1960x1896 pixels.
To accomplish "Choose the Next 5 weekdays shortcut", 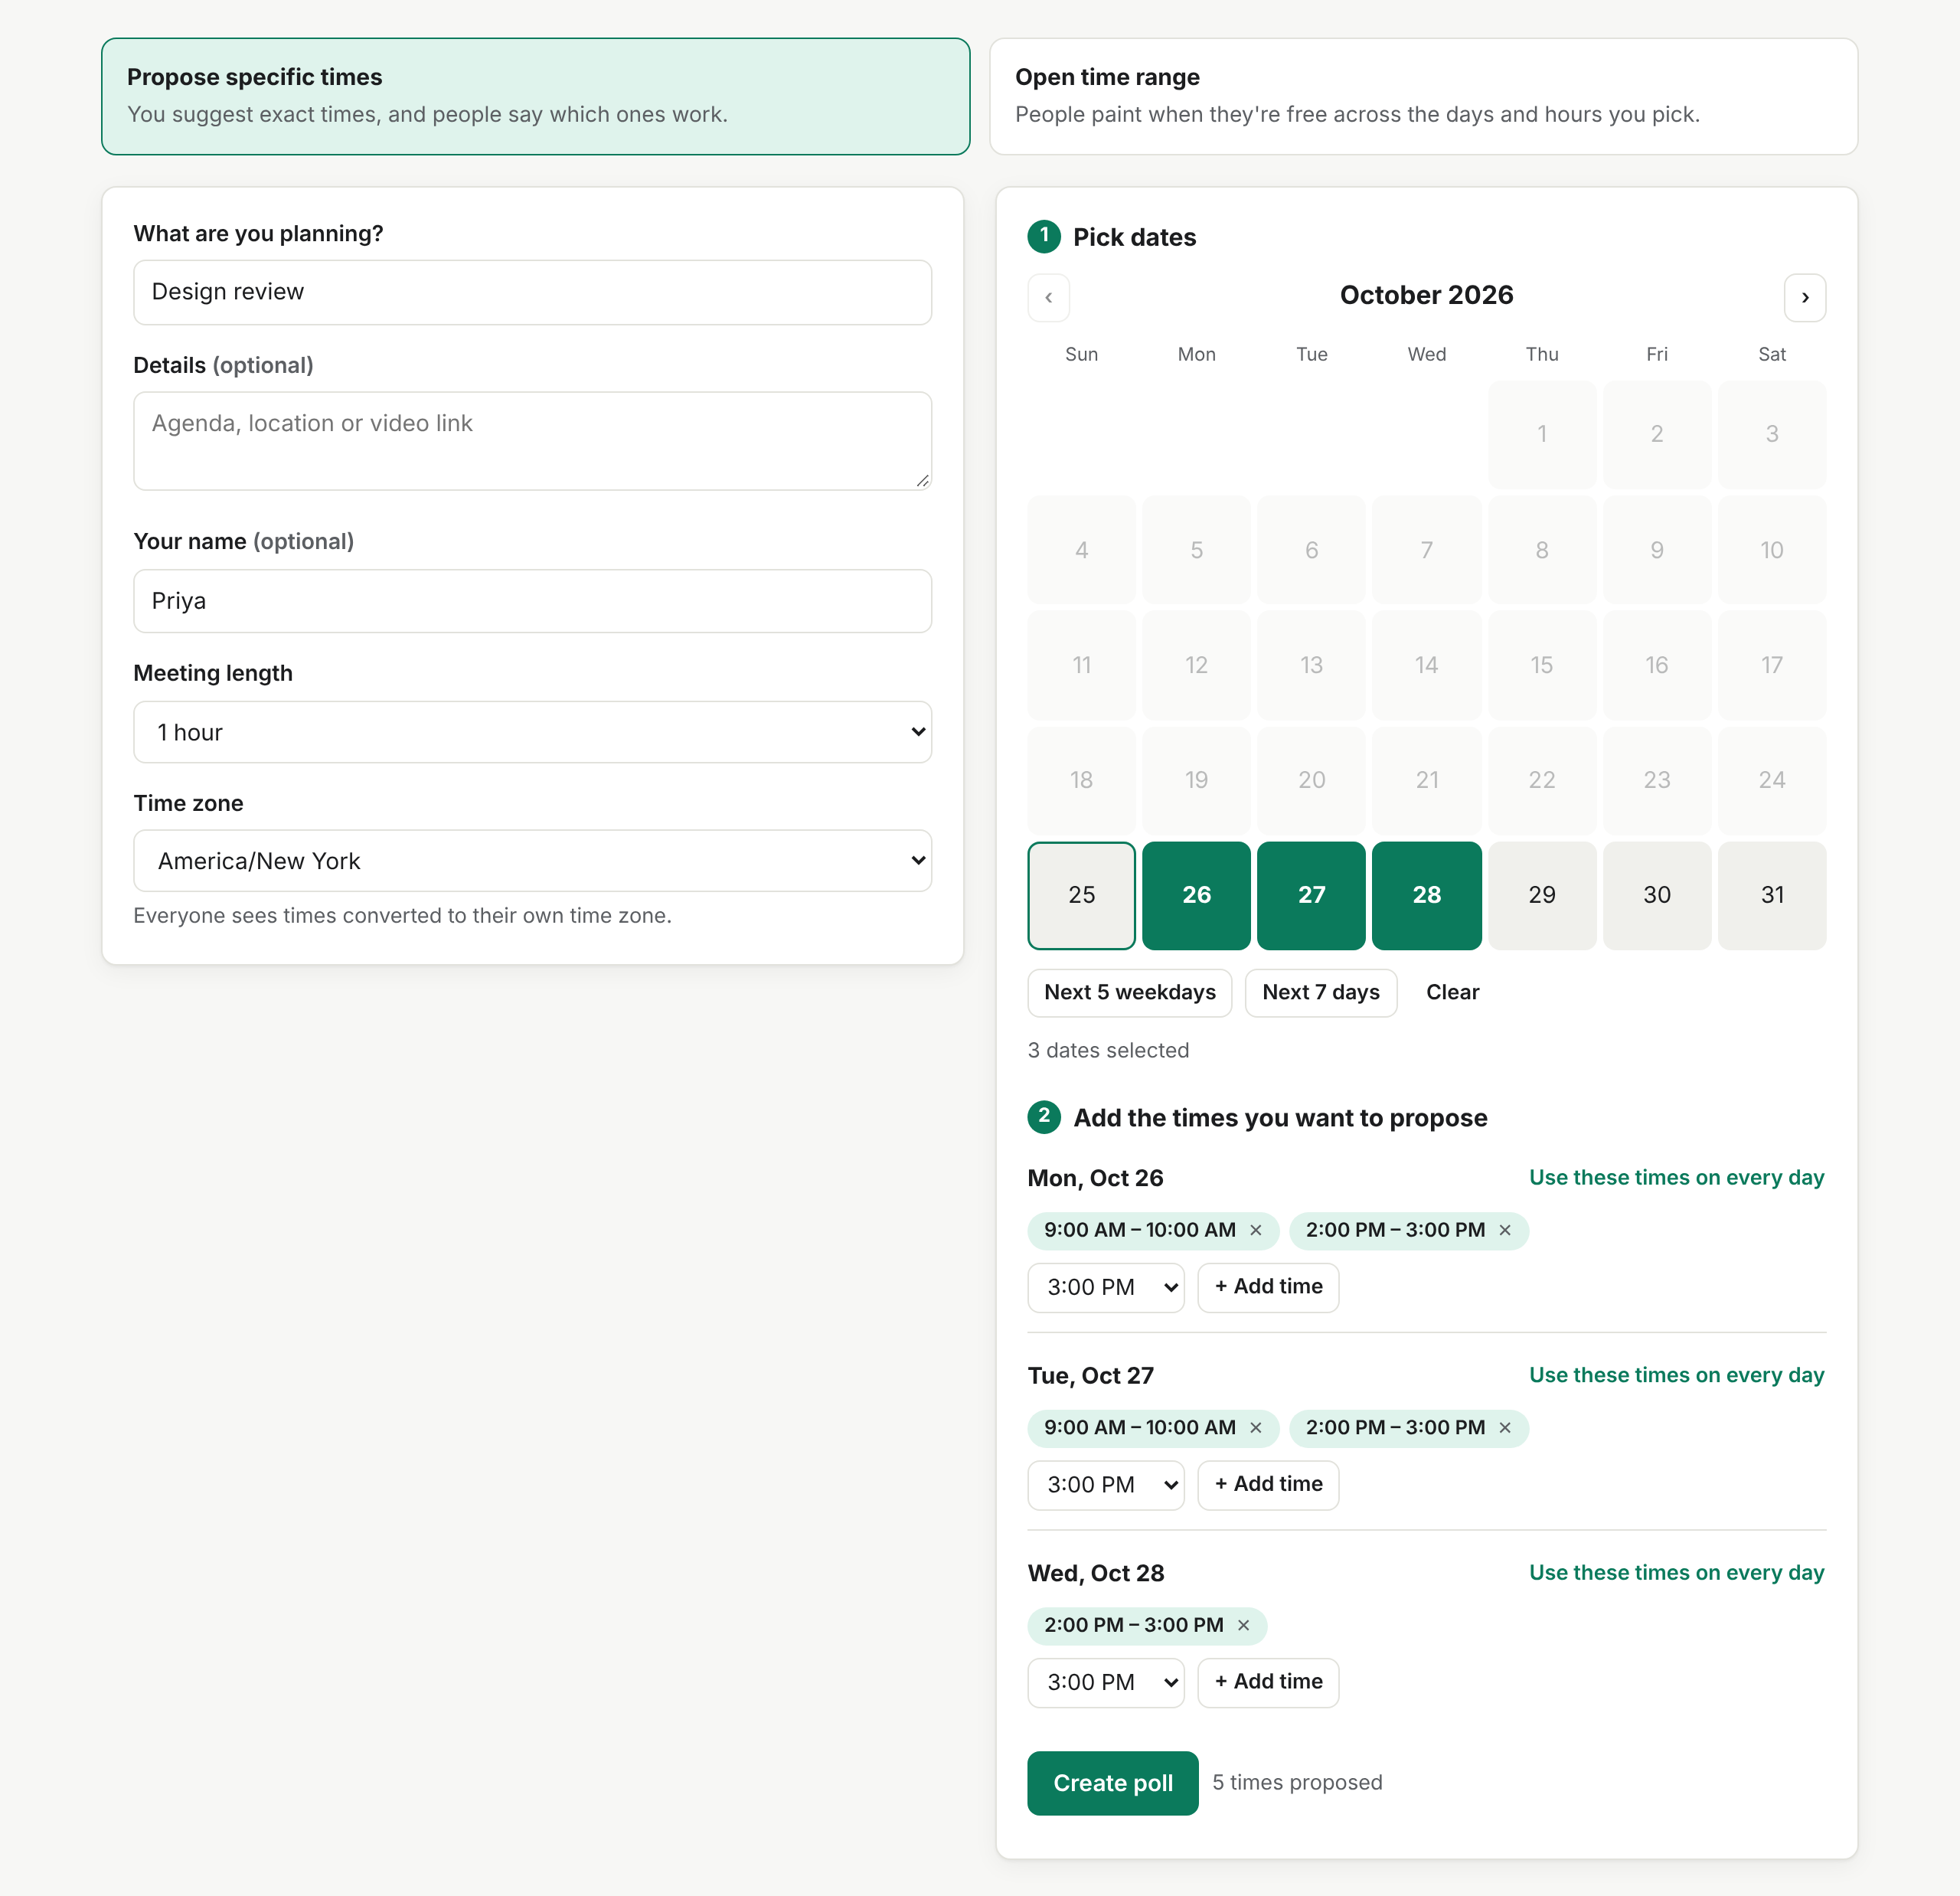I will 1129,993.
